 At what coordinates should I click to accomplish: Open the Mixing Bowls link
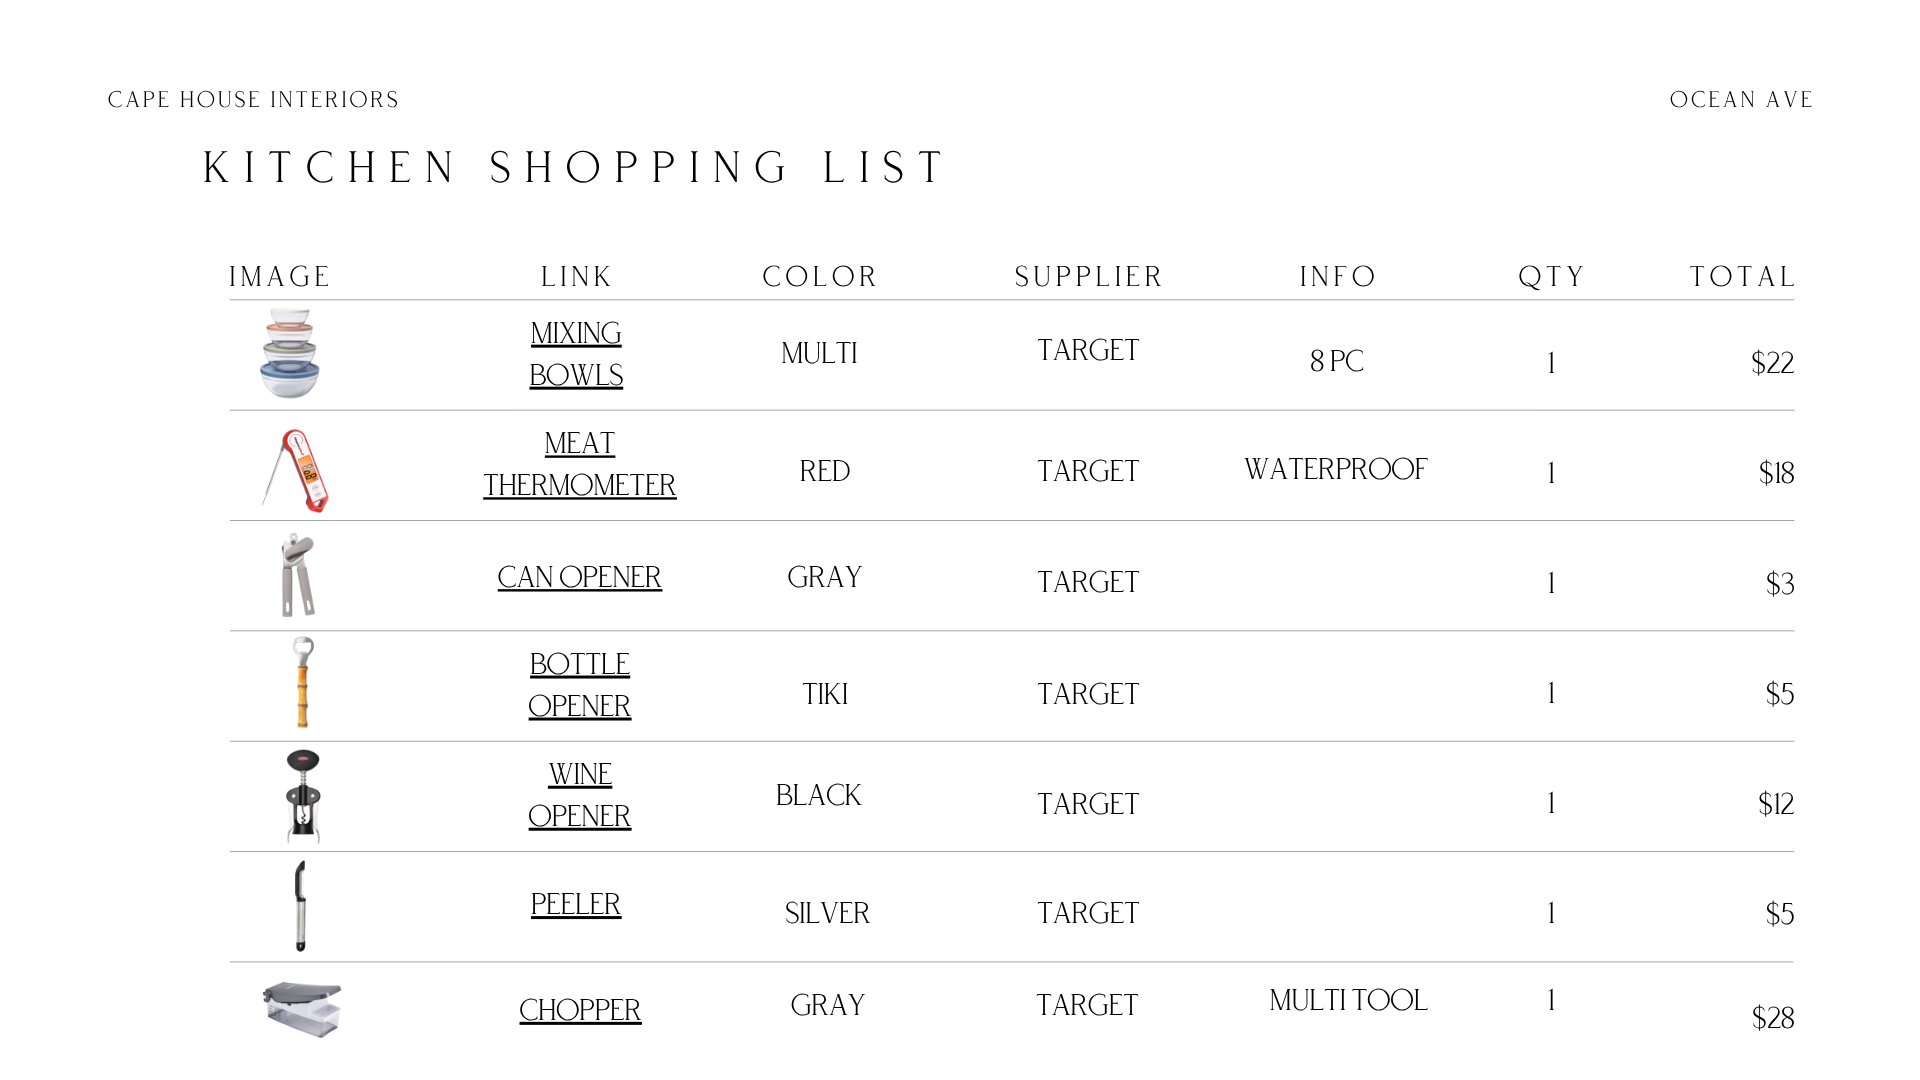pyautogui.click(x=576, y=354)
